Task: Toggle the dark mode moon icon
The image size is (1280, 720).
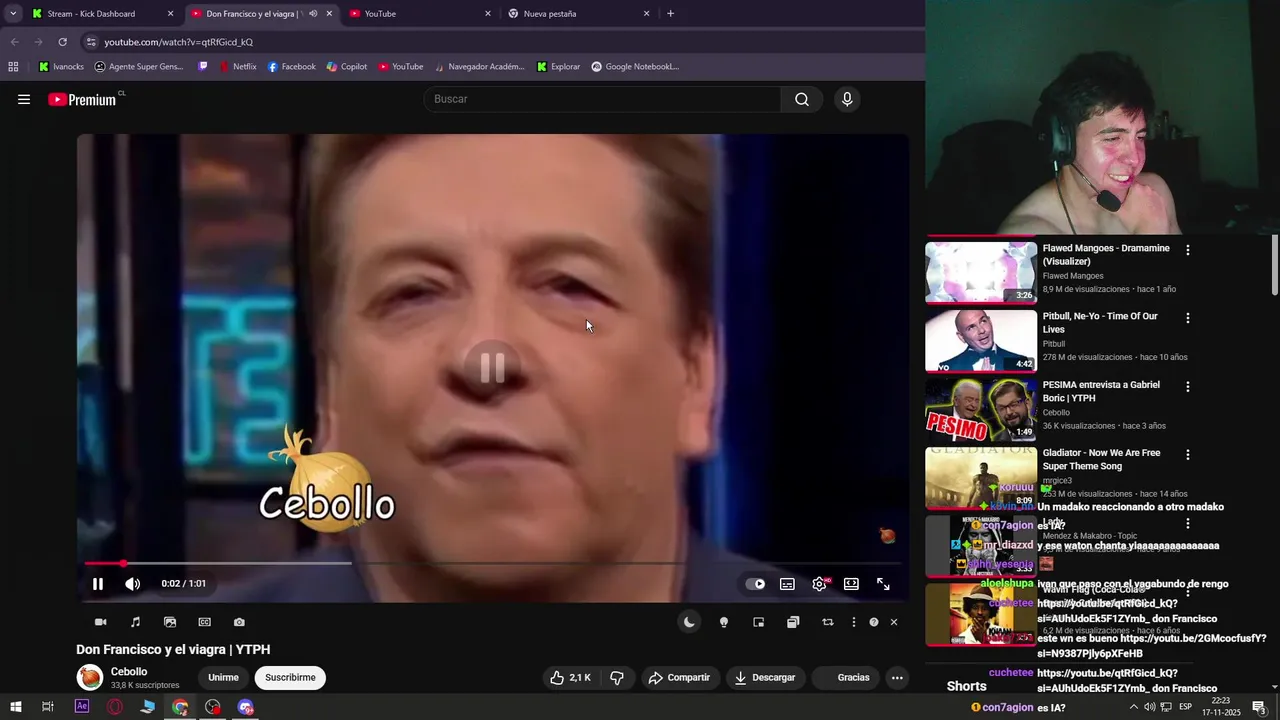Action: 689,622
